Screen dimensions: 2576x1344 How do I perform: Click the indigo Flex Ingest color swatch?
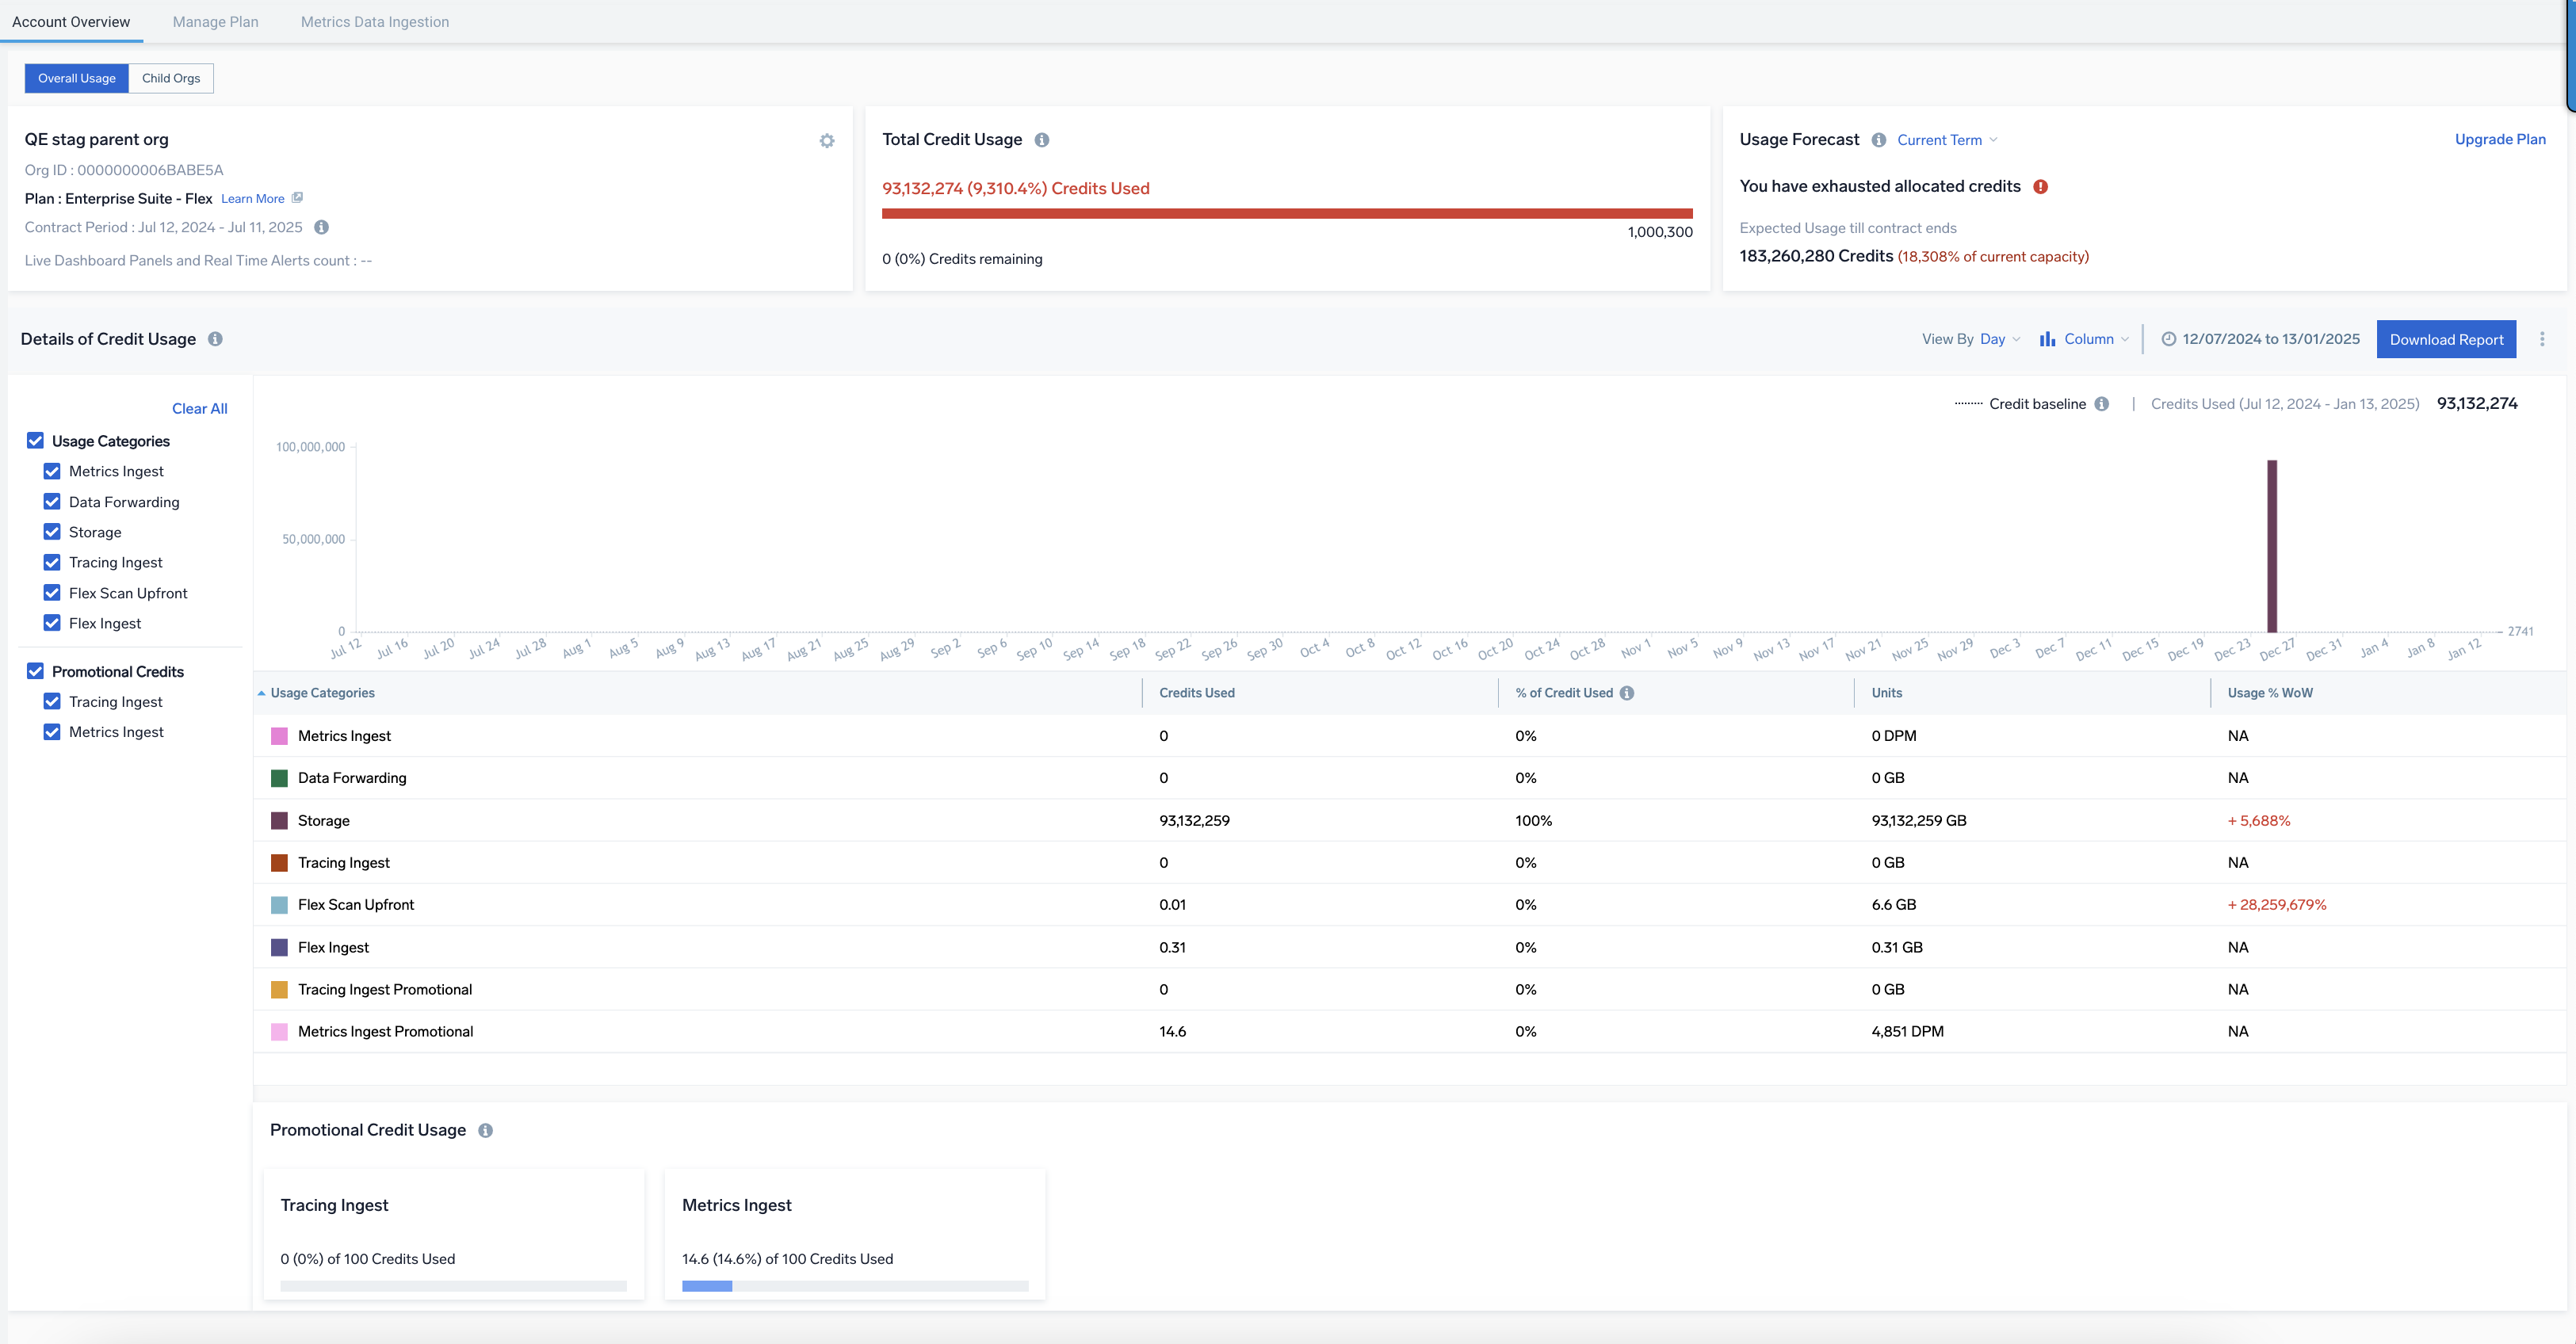[279, 947]
